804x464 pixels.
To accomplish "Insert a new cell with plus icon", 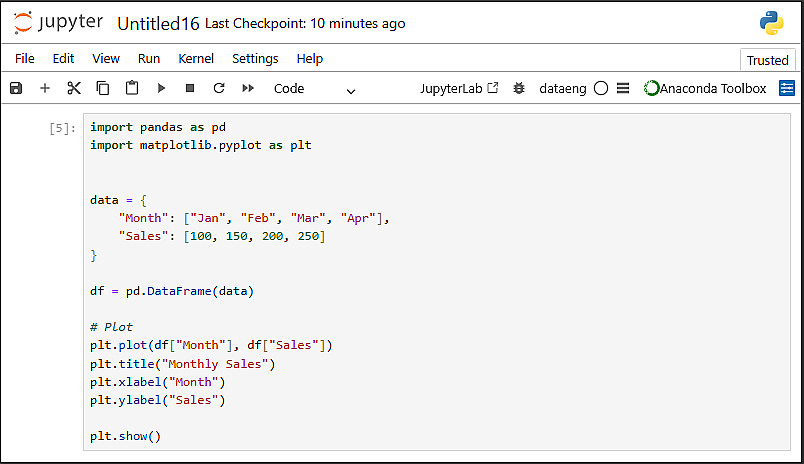I will (45, 88).
